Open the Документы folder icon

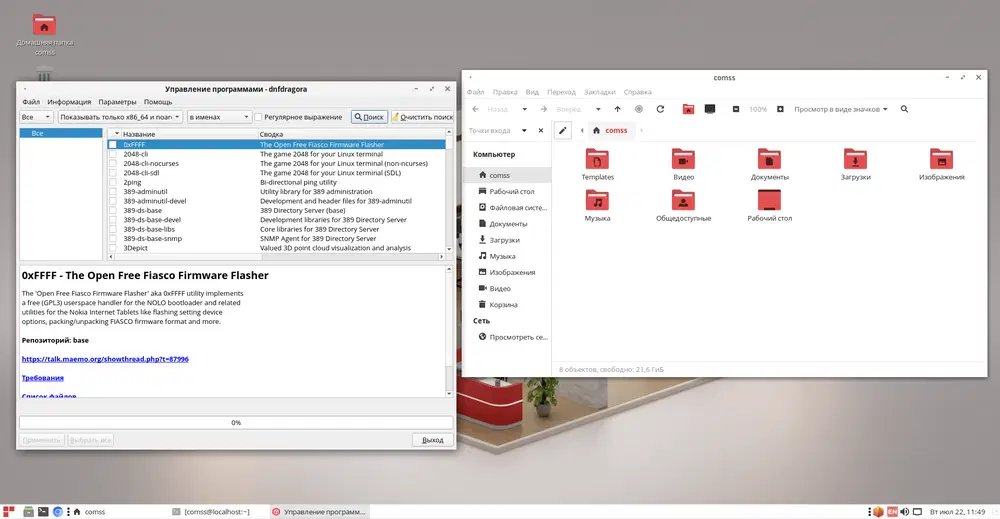pyautogui.click(x=769, y=164)
